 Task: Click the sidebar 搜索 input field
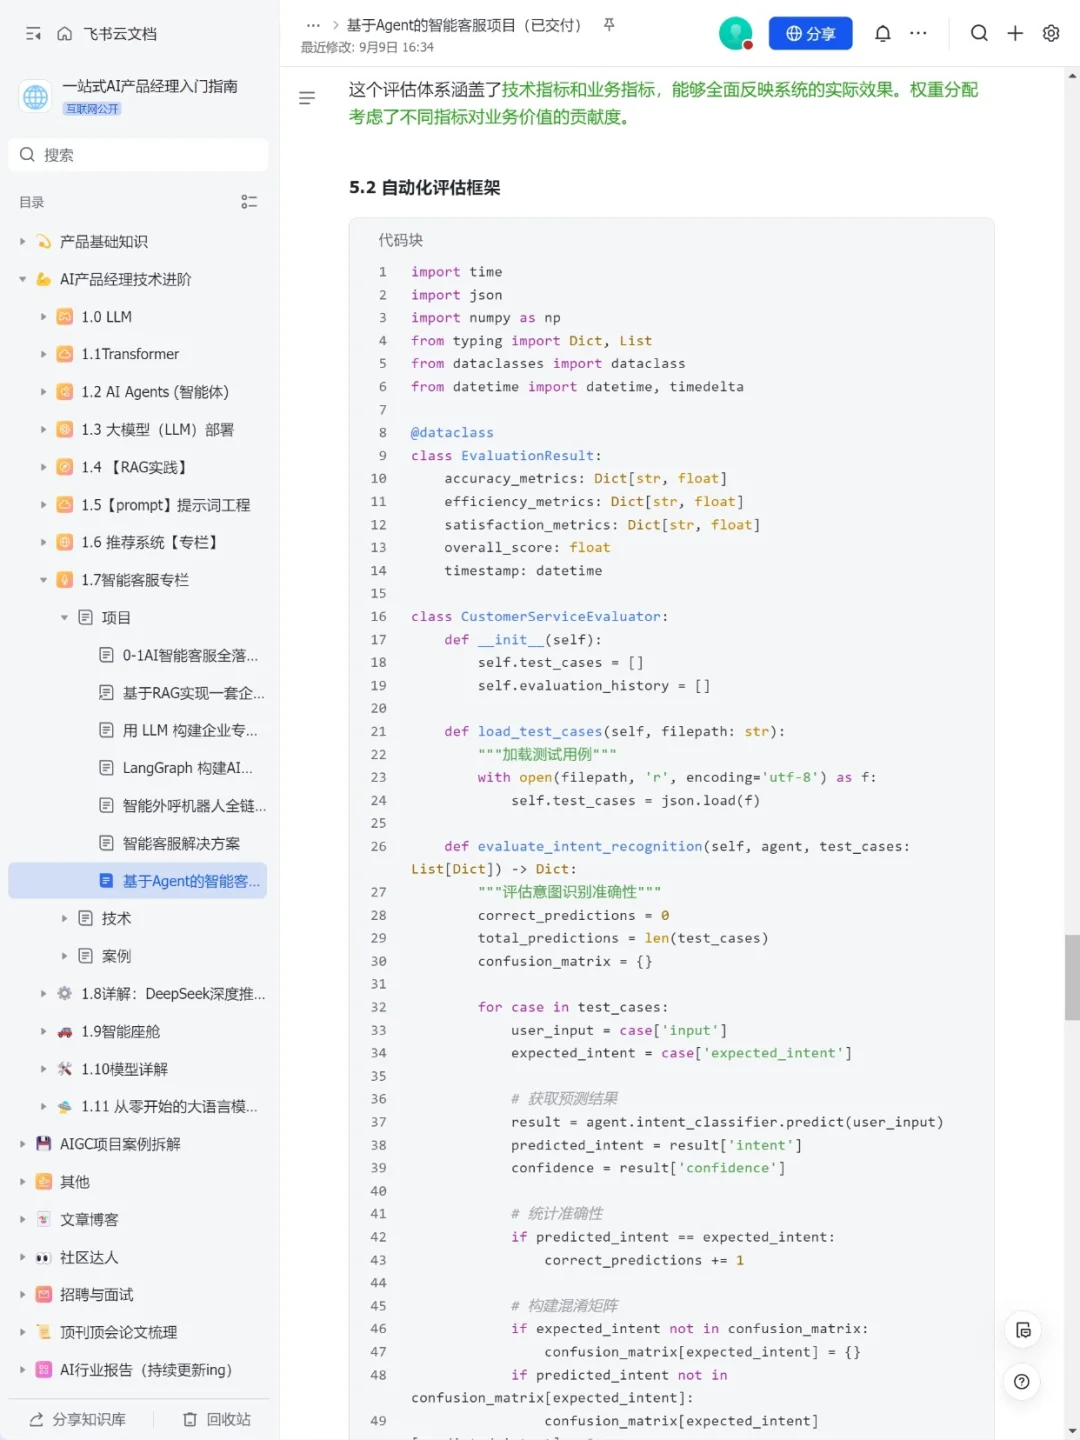click(138, 155)
